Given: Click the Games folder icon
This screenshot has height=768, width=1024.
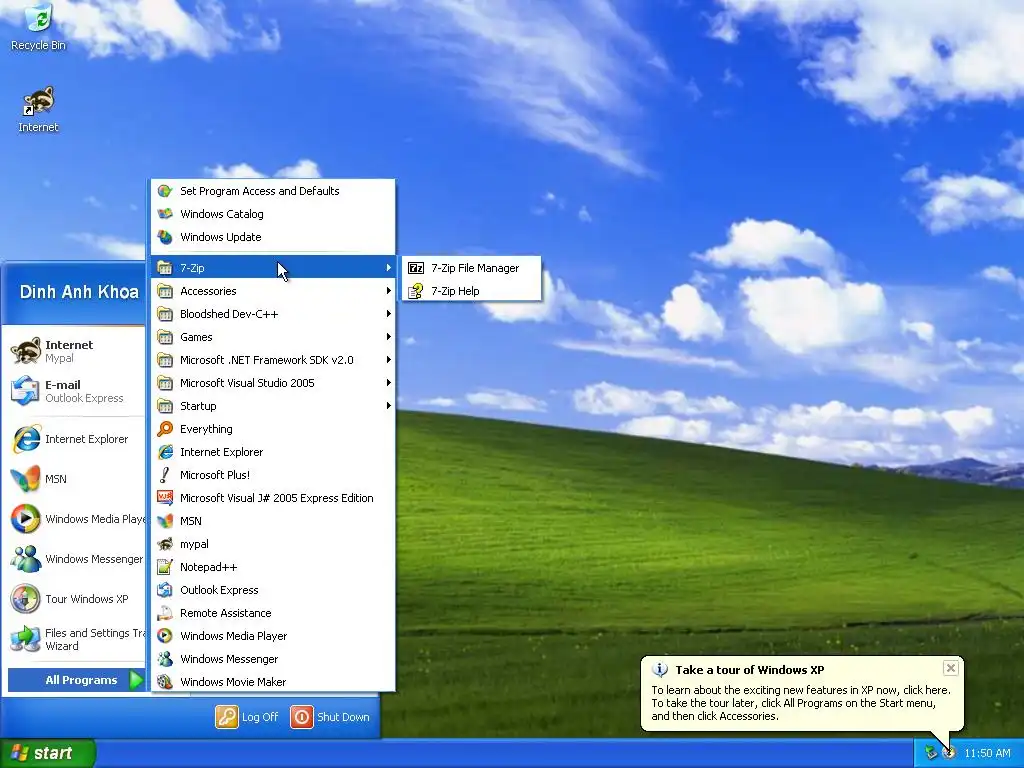Looking at the screenshot, I should 165,337.
